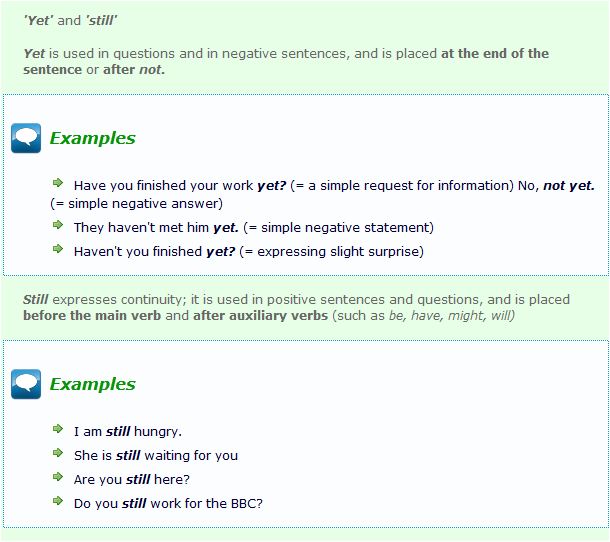Click the bold 'before the main verb' text

pos(88,315)
